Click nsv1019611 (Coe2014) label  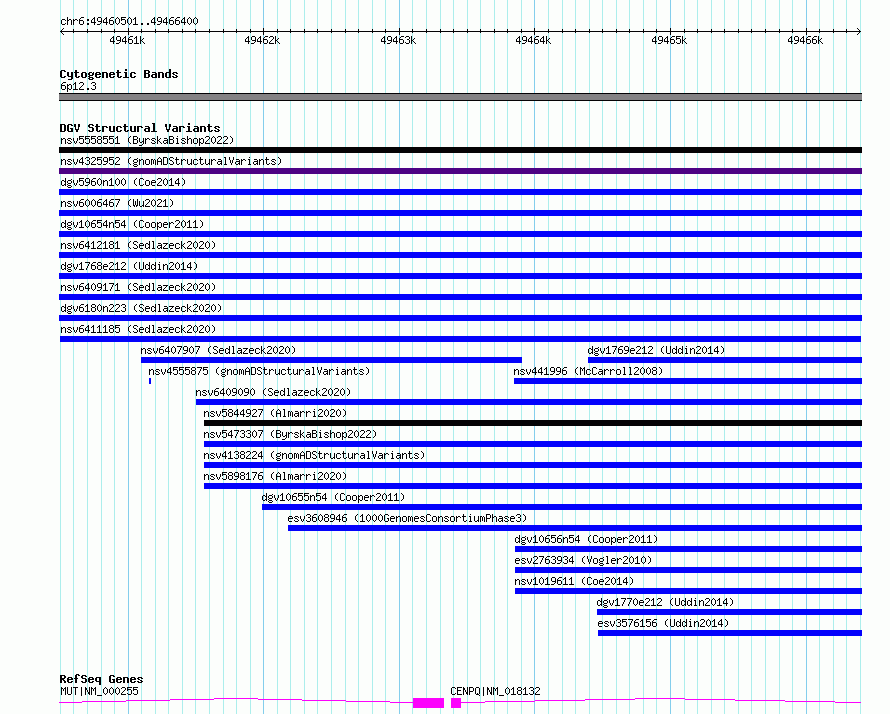tap(574, 581)
